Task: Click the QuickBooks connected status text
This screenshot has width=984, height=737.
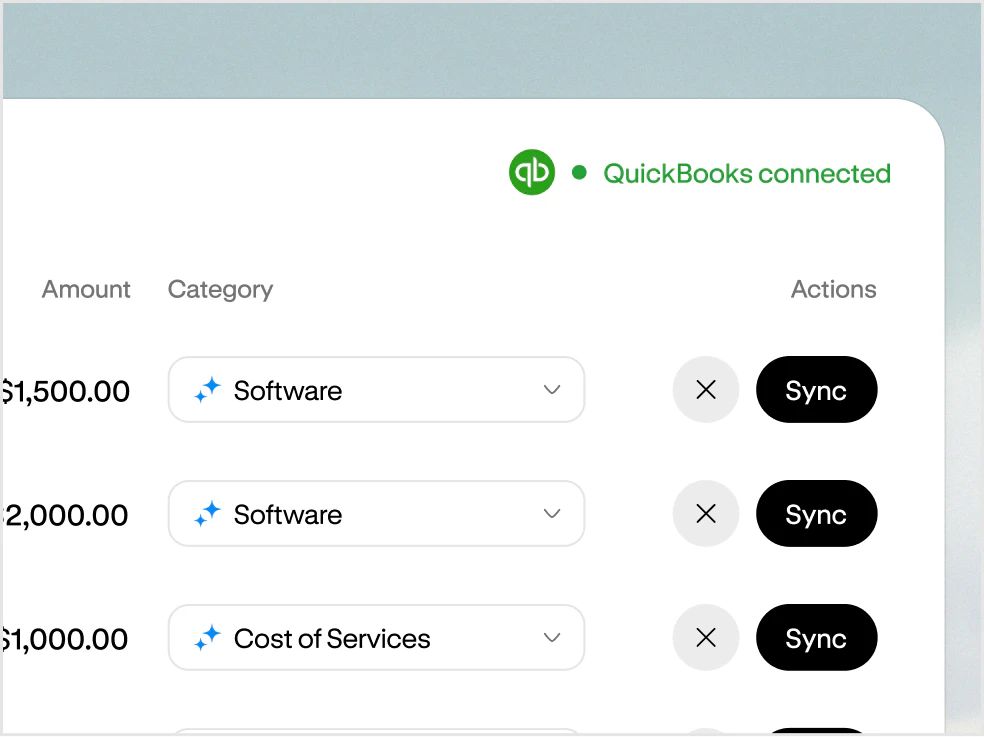Action: (x=747, y=174)
